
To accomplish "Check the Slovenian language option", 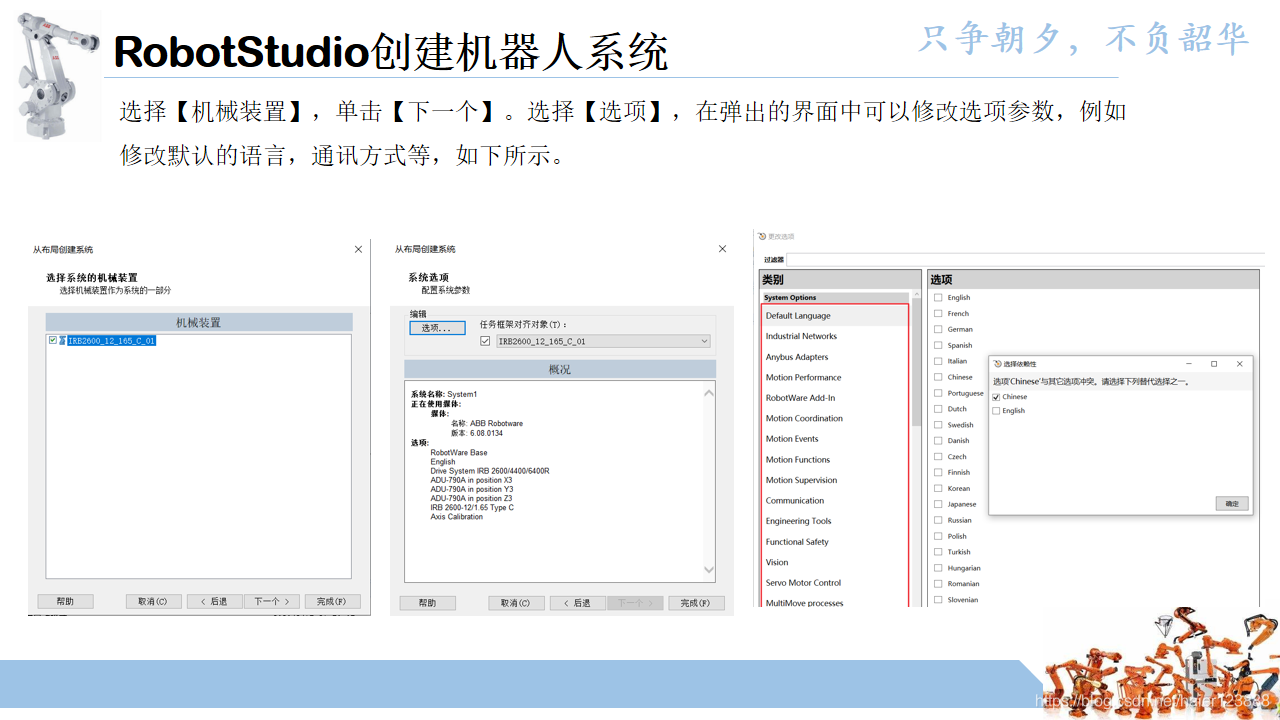I will (938, 600).
